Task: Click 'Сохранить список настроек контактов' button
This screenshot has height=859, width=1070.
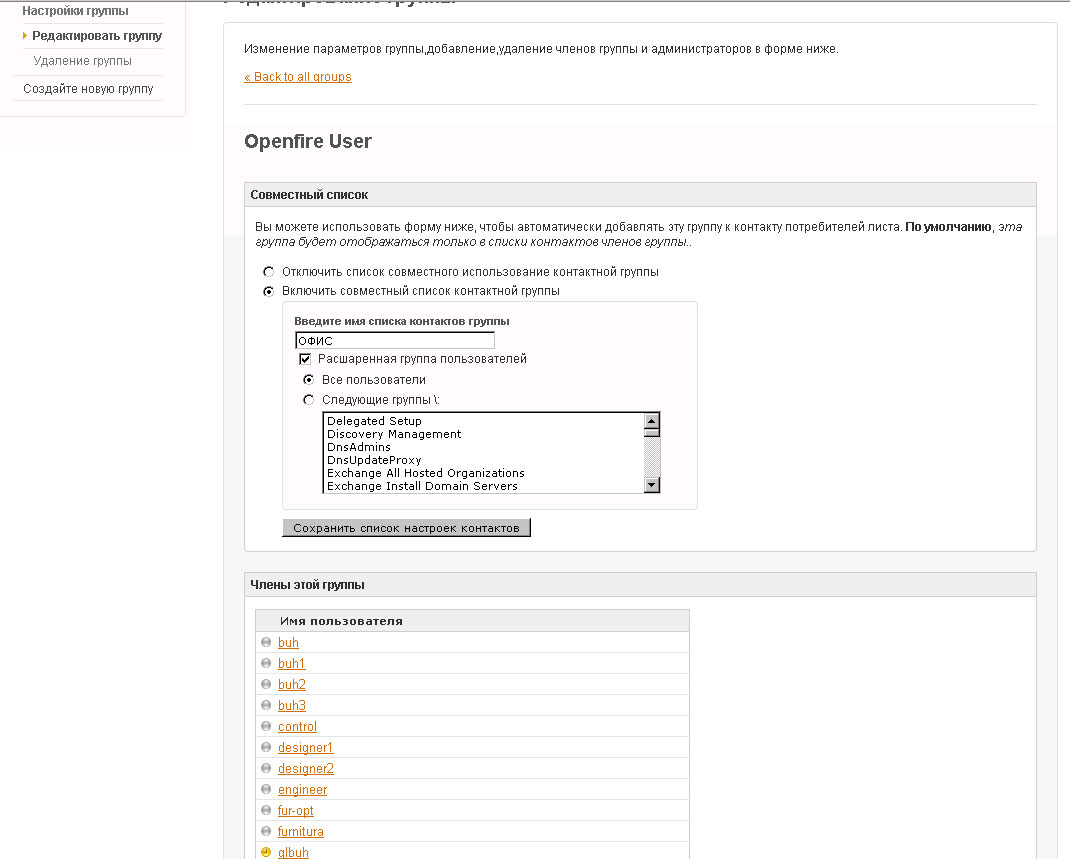Action: [x=406, y=528]
